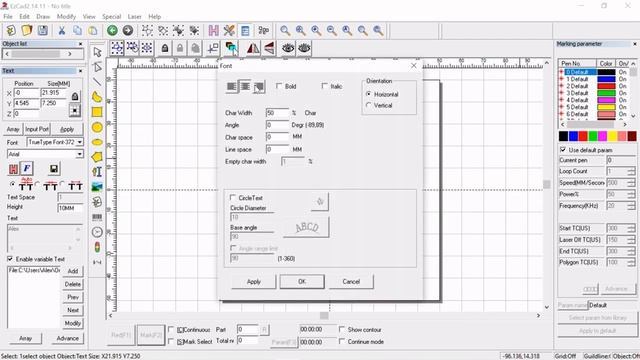This screenshot has width=640, height=360.
Task: Enable the Italic checkbox
Action: [x=324, y=86]
